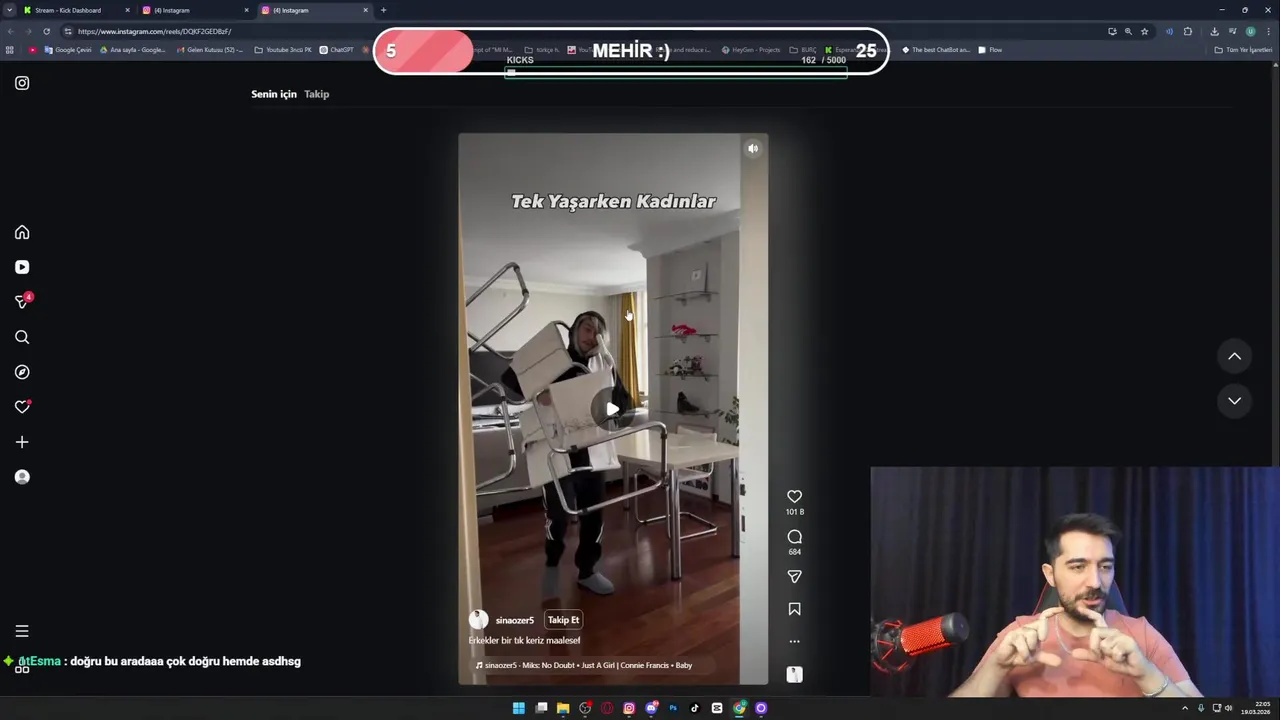Open Chrome three-dot menu
1280x720 pixels.
pos(1268,31)
